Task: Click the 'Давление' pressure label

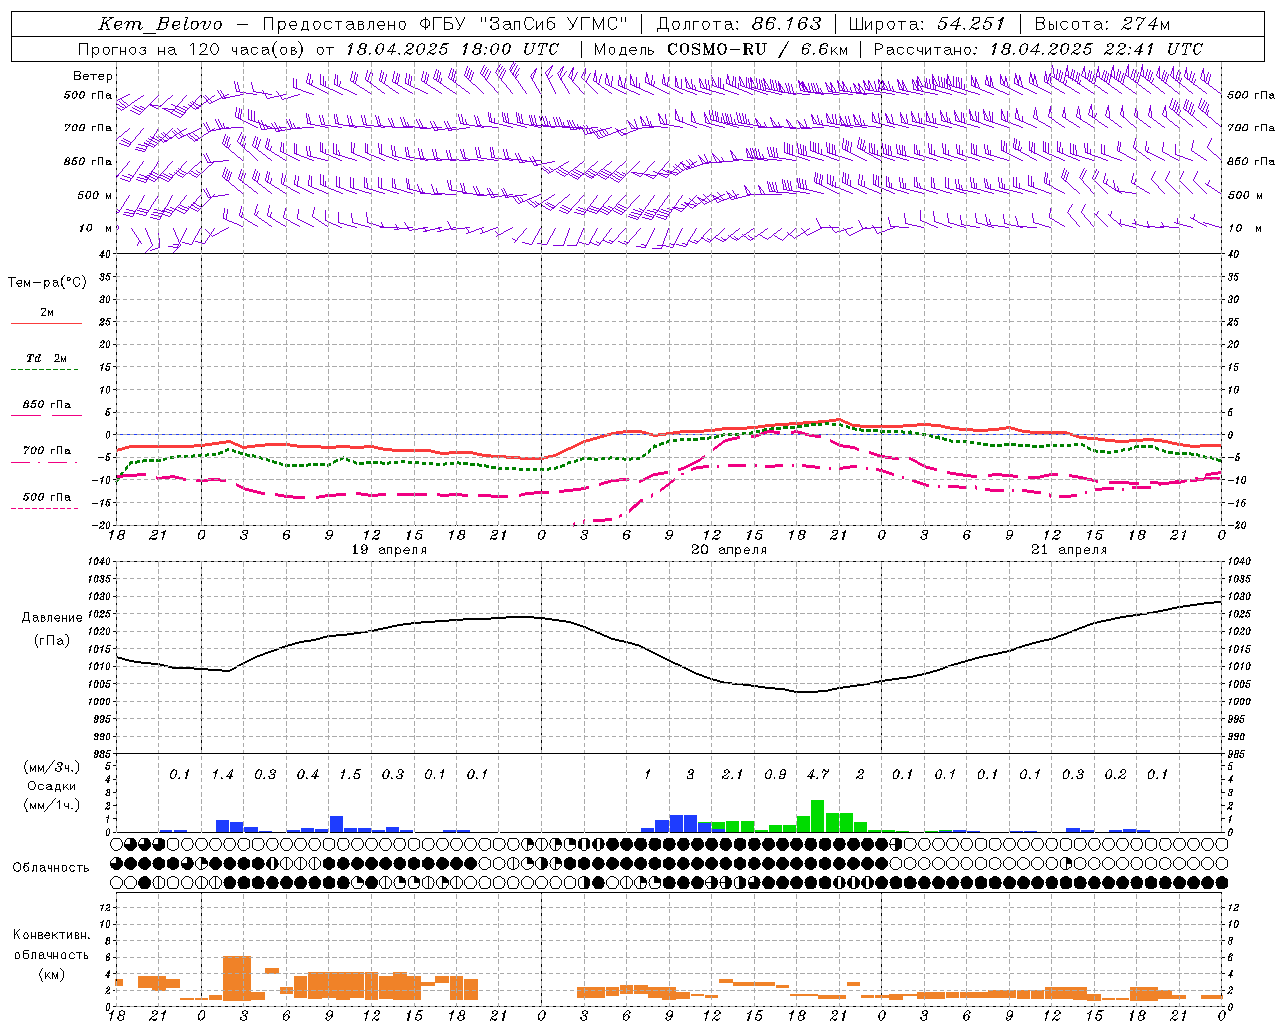Action: click(x=52, y=618)
